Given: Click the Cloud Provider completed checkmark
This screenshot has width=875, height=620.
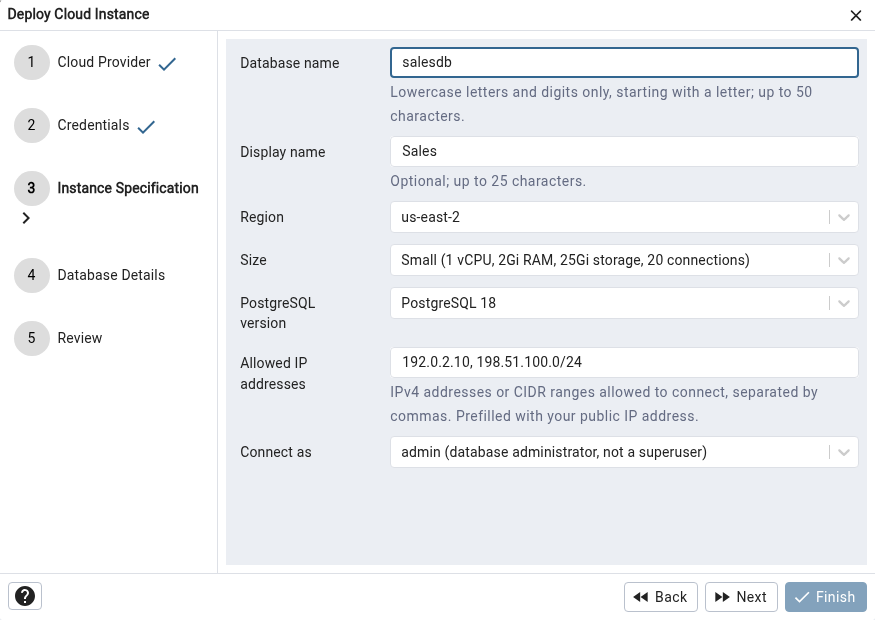Looking at the screenshot, I should (x=167, y=64).
